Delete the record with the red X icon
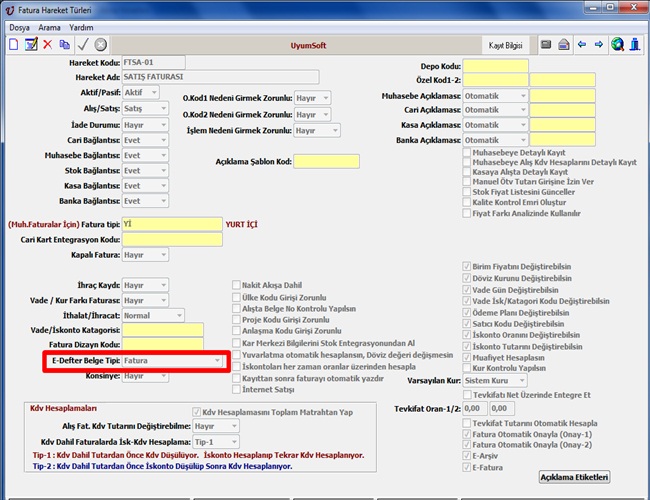Screen dimensions: 650x500 (x=48, y=44)
